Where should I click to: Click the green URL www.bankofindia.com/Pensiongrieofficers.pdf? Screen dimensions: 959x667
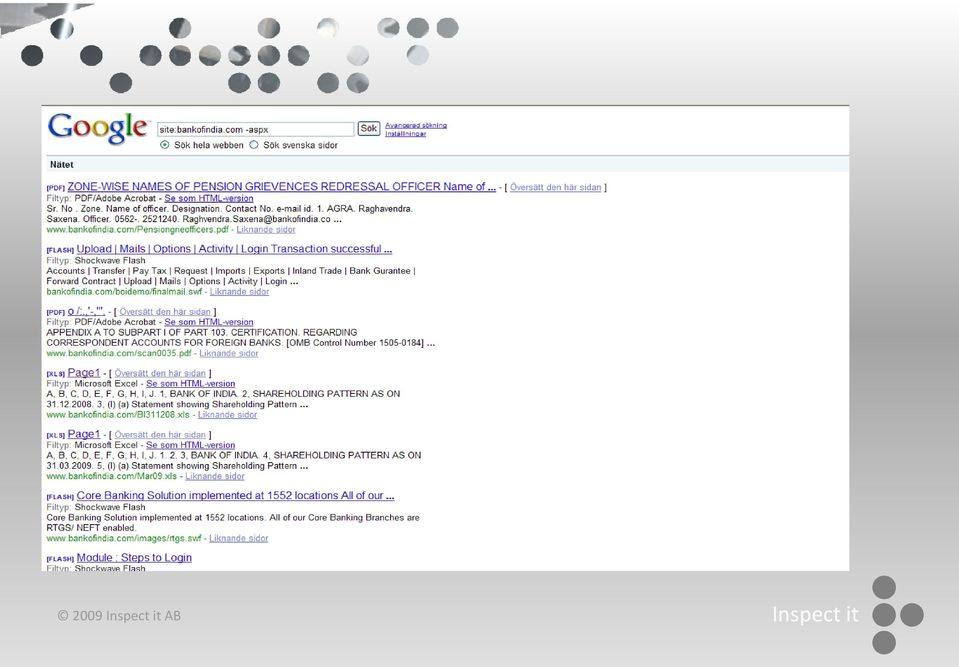click(x=138, y=229)
